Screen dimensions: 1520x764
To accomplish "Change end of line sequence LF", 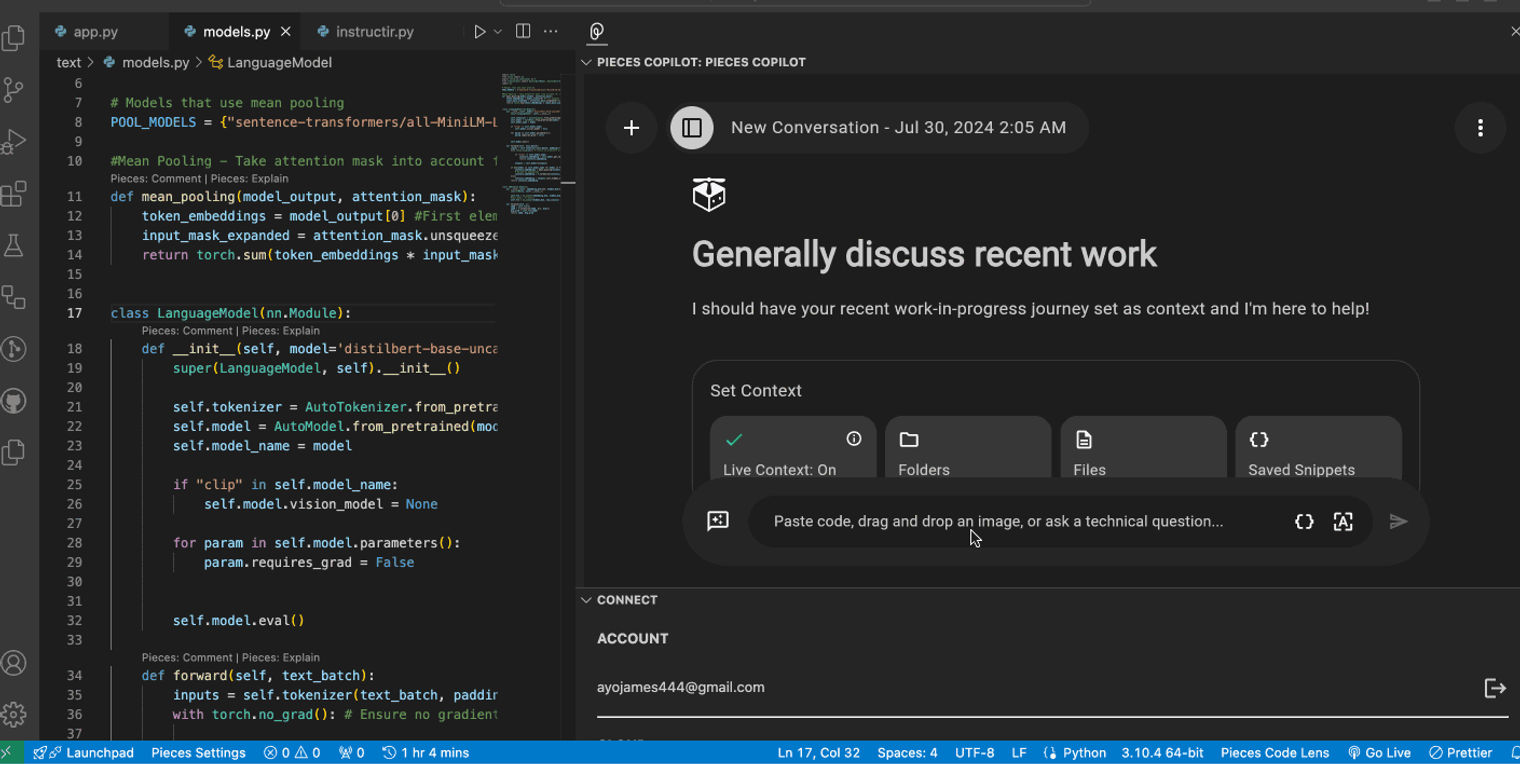I will click(1019, 753).
